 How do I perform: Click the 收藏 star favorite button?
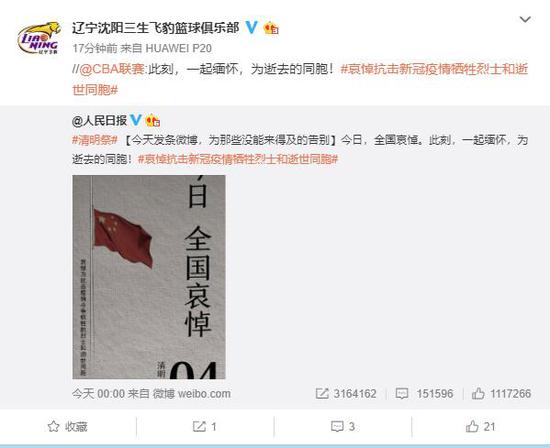67,427
